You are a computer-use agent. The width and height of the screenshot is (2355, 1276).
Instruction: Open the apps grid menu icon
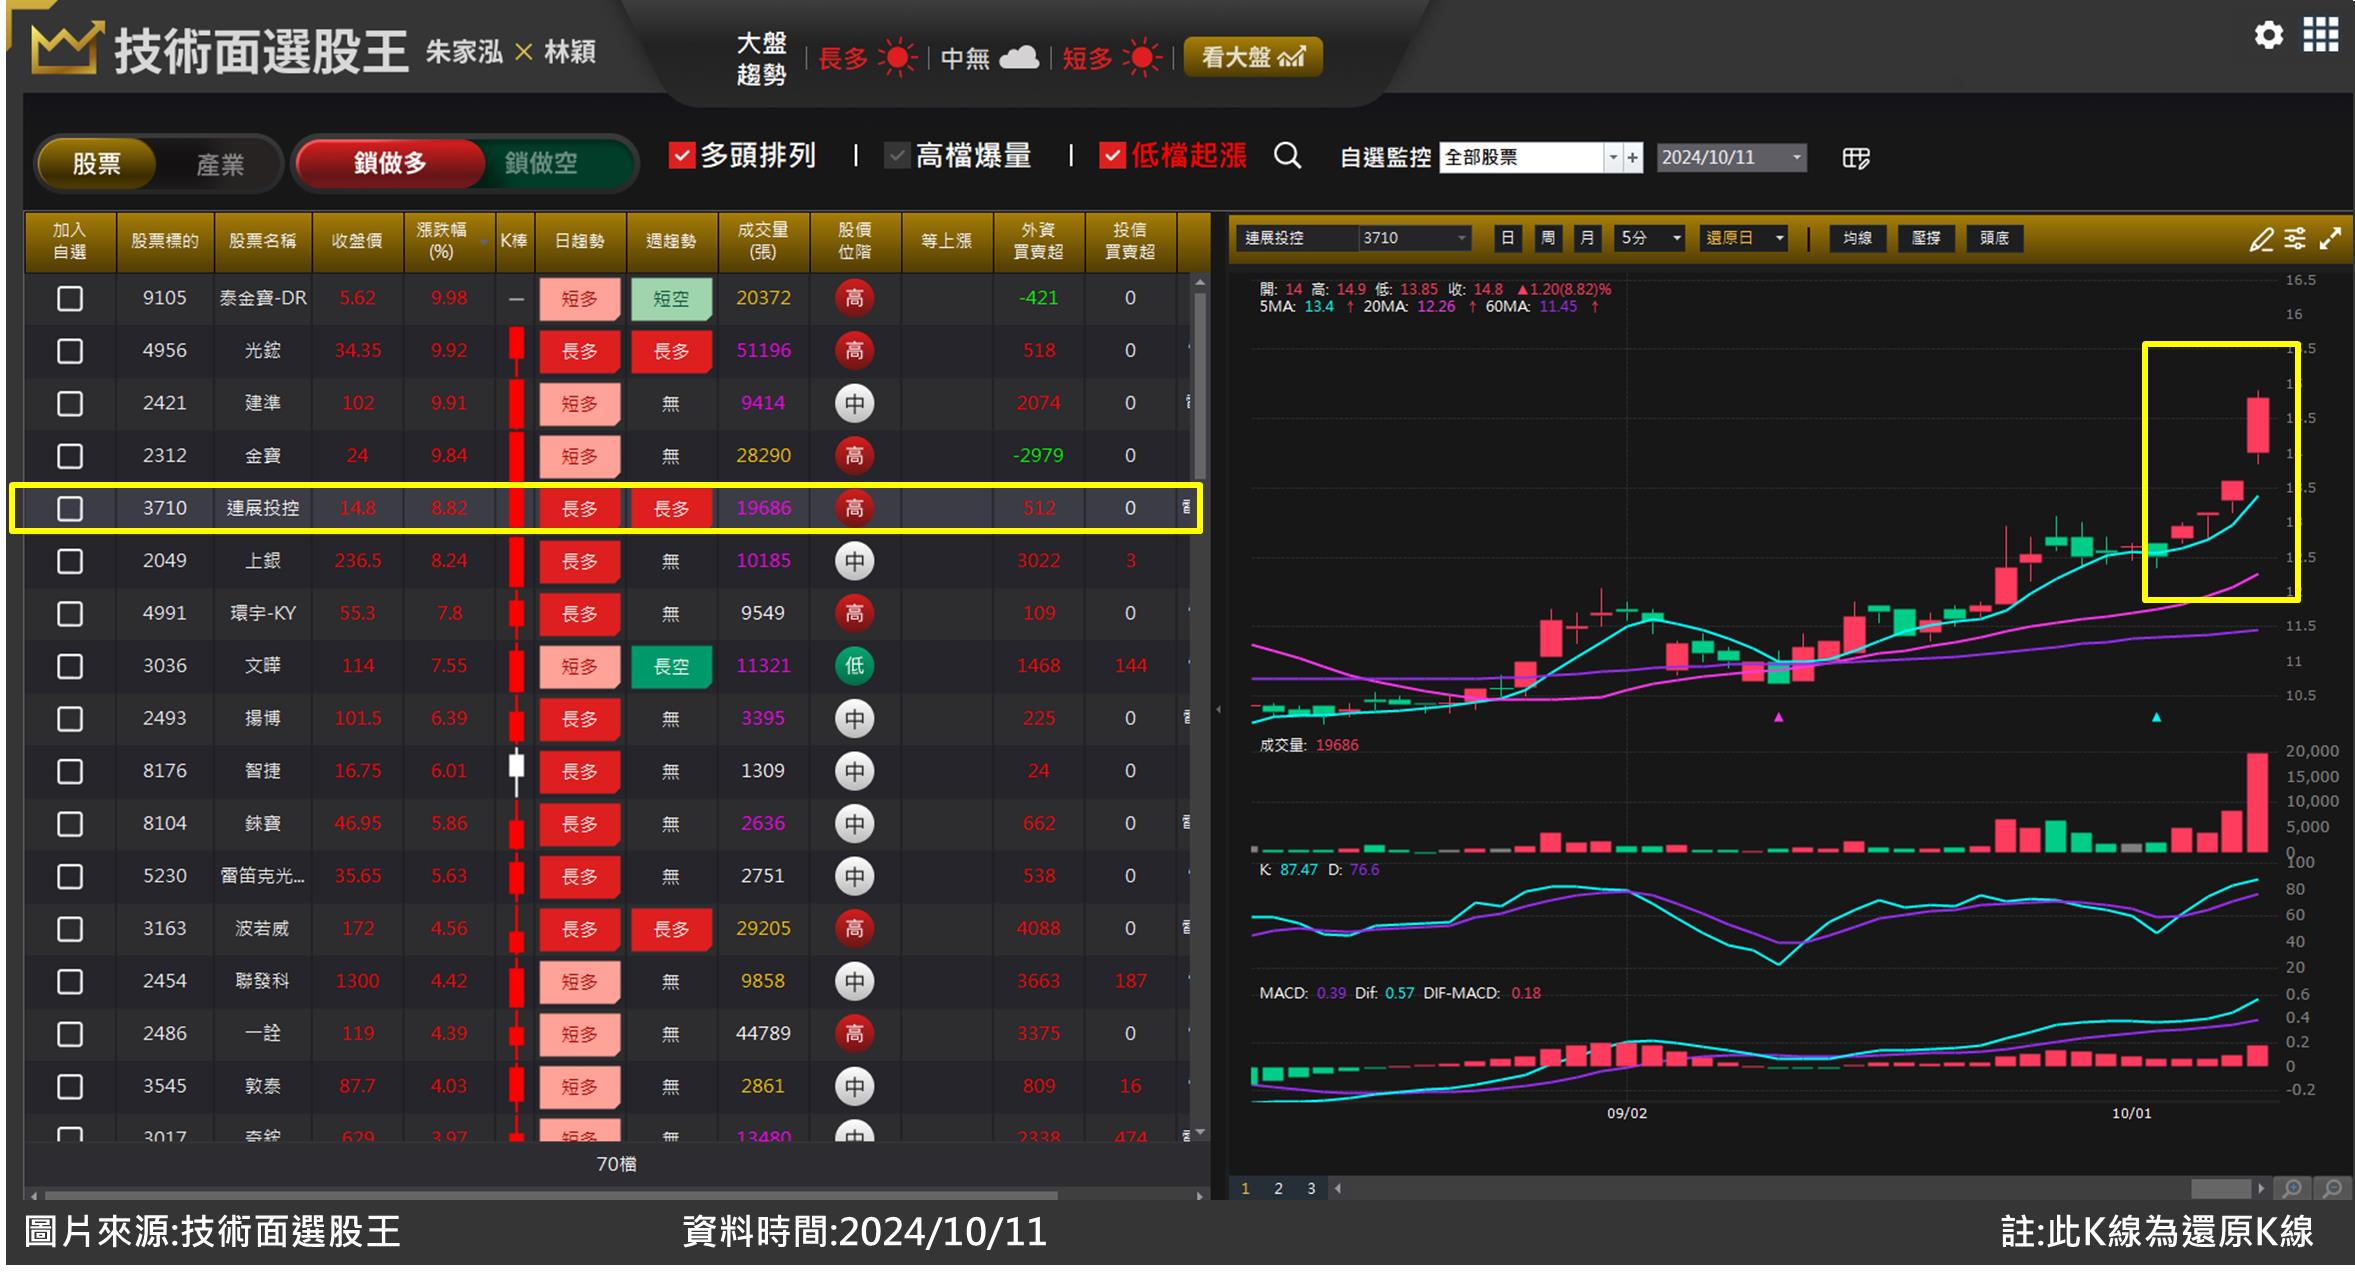2320,35
